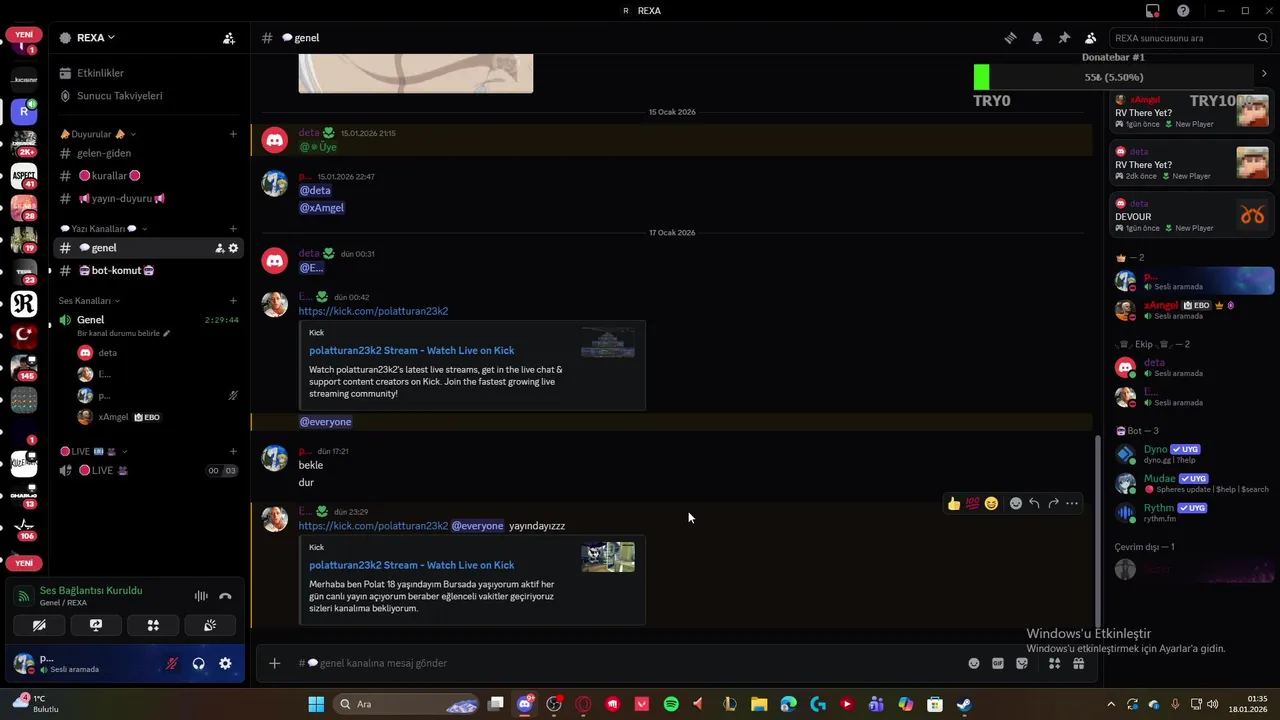
Task: Click the plus attachment button in message bar
Action: (274, 663)
